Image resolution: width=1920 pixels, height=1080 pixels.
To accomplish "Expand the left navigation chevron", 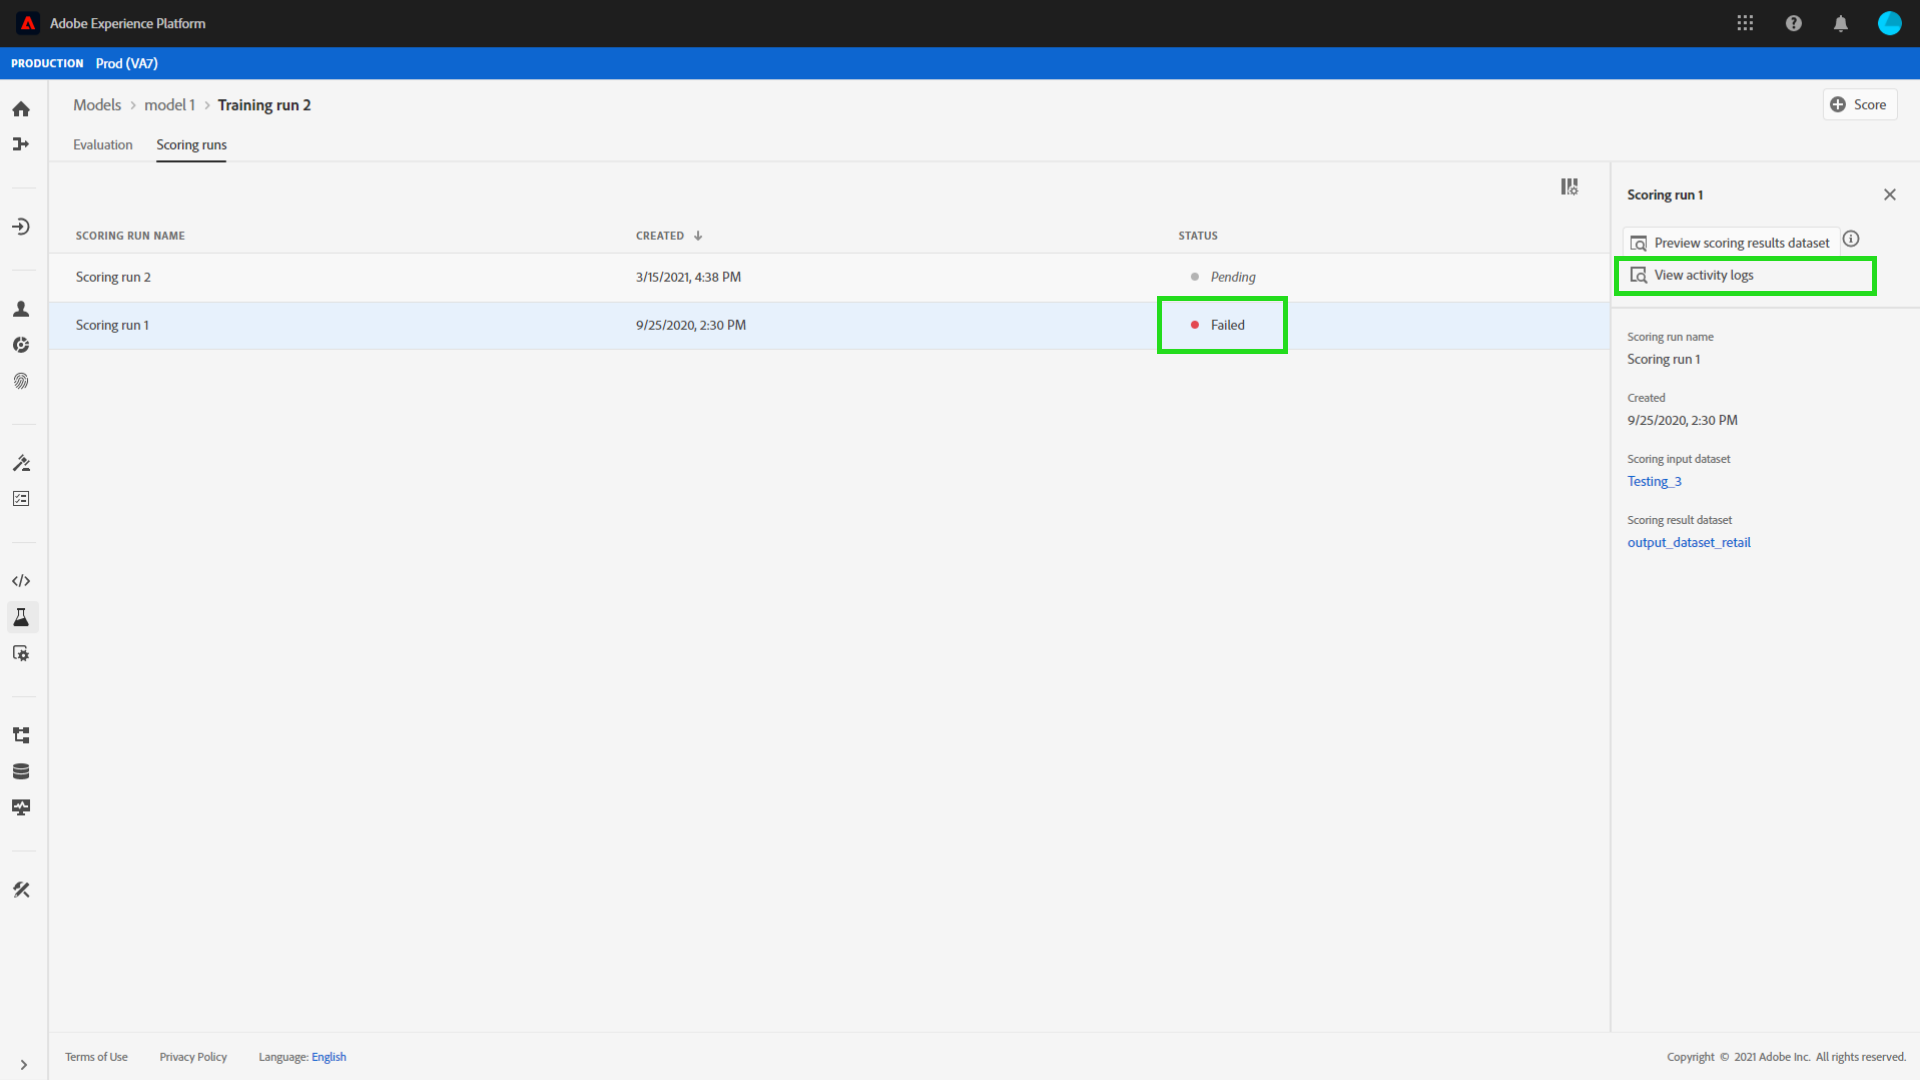I will (x=23, y=1065).
